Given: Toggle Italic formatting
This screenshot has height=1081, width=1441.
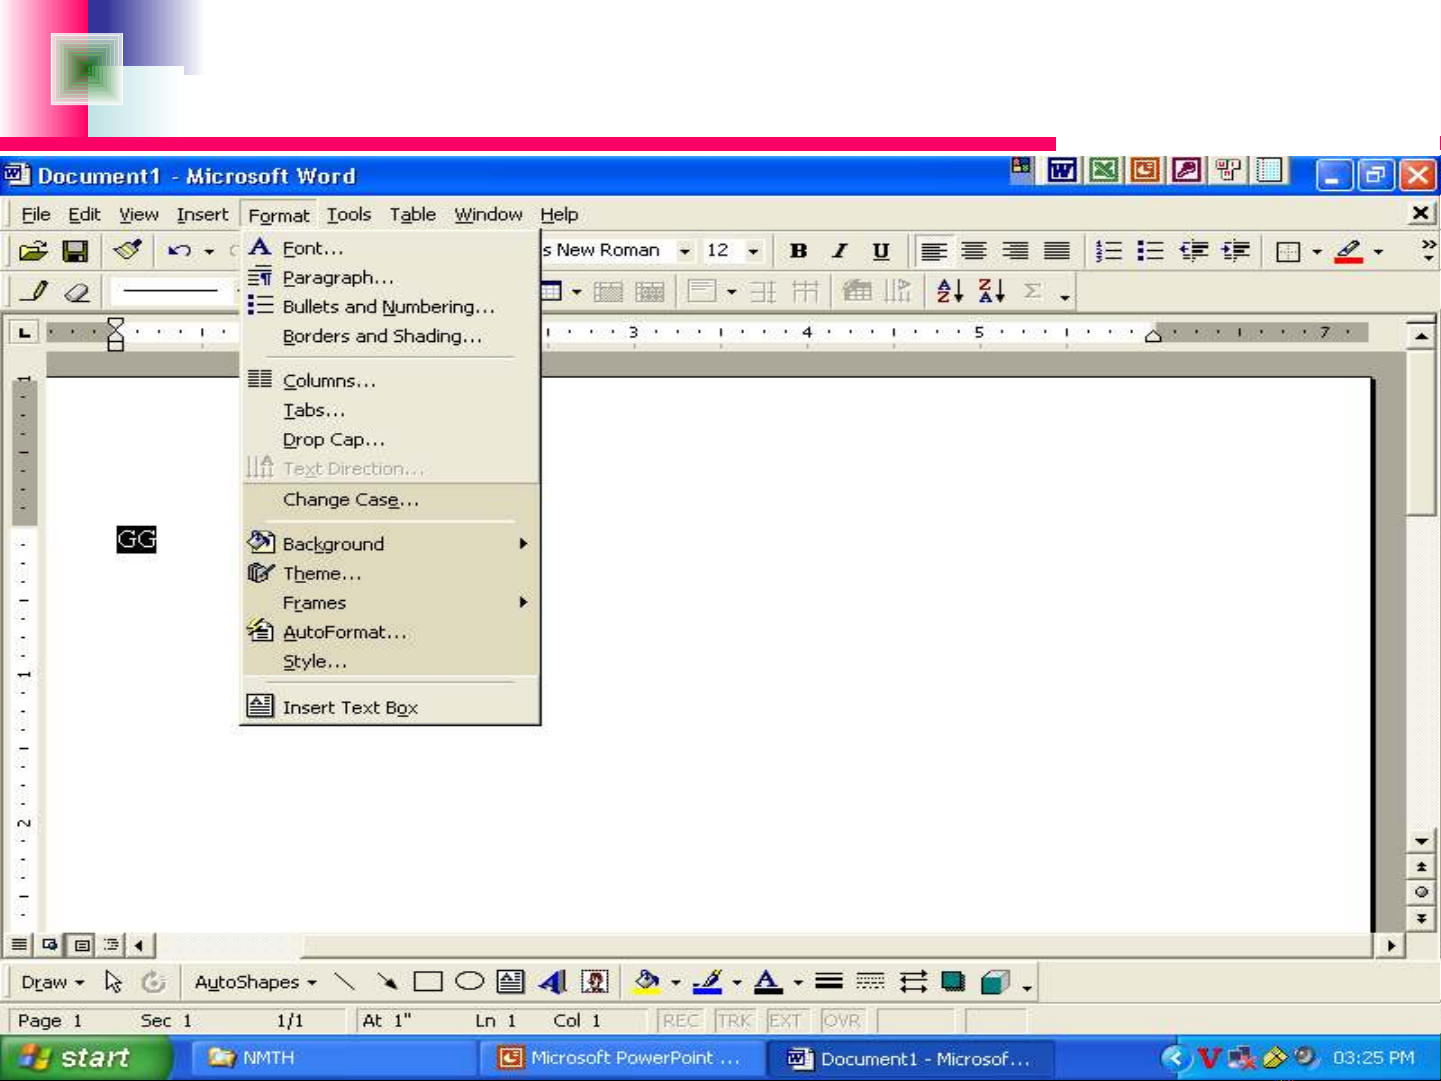Looking at the screenshot, I should (840, 251).
